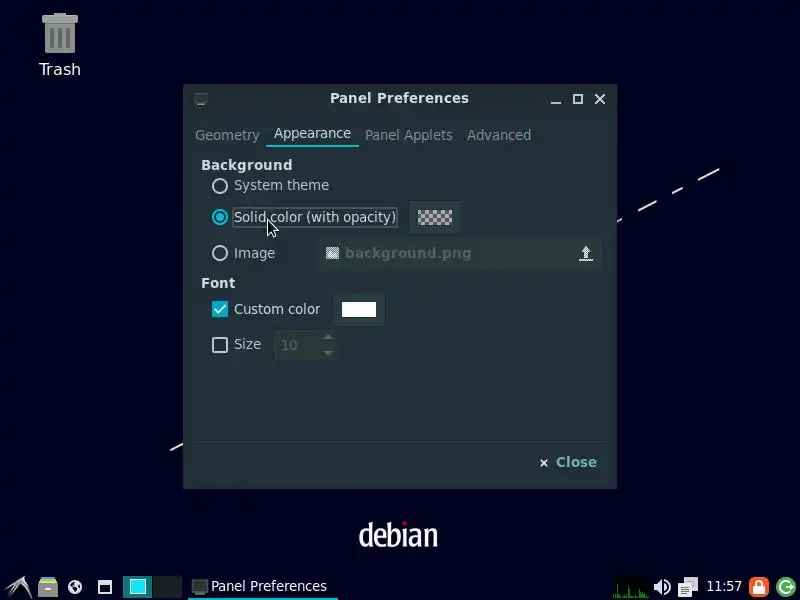Open the solid color opacity swatch
This screenshot has height=600, width=800.
coord(435,217)
